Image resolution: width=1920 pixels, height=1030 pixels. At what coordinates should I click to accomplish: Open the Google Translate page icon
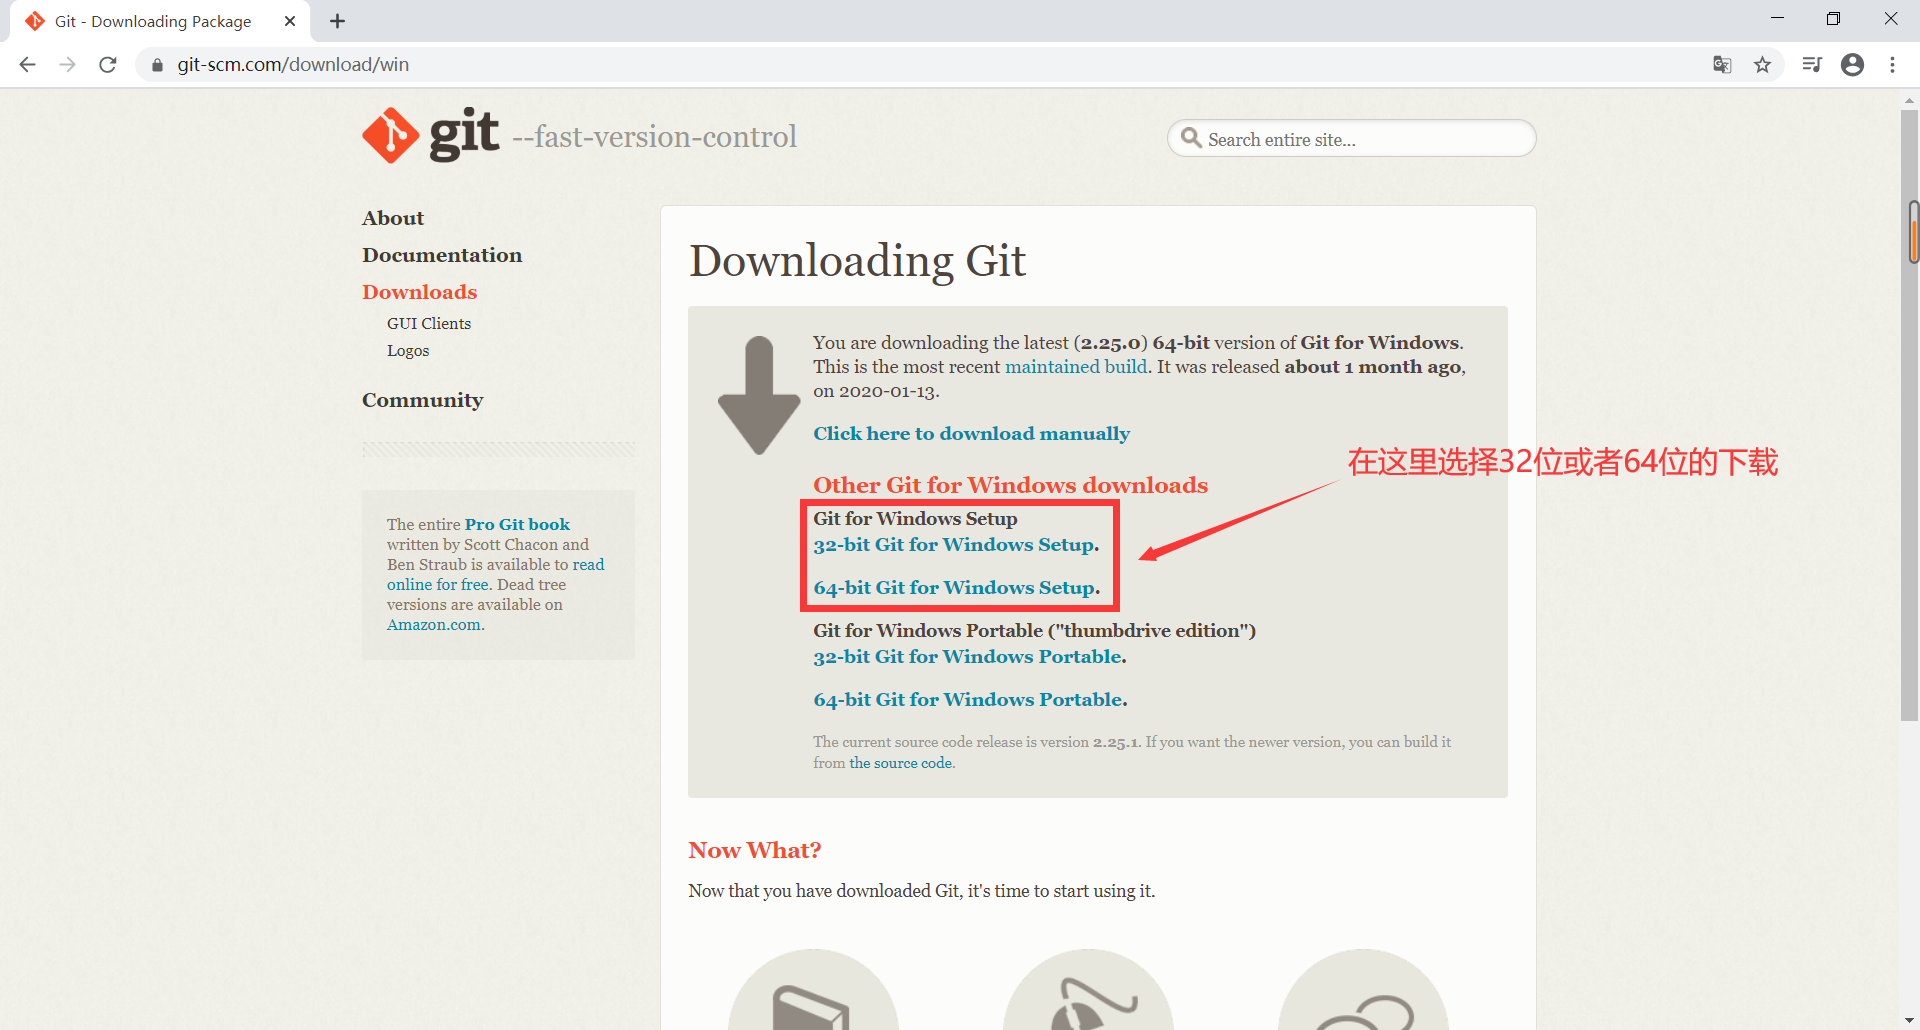click(x=1722, y=65)
